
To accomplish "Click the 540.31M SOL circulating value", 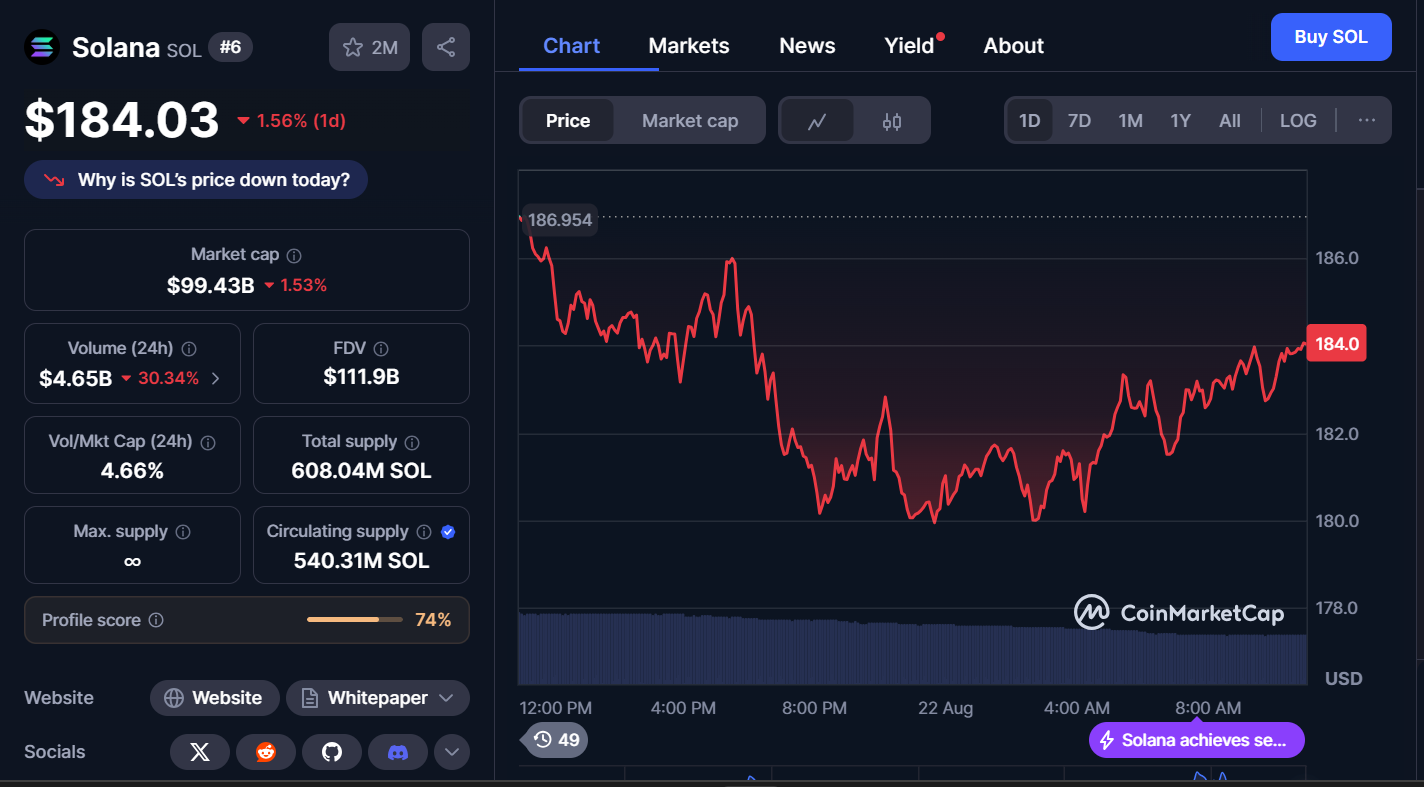I will [x=361, y=561].
